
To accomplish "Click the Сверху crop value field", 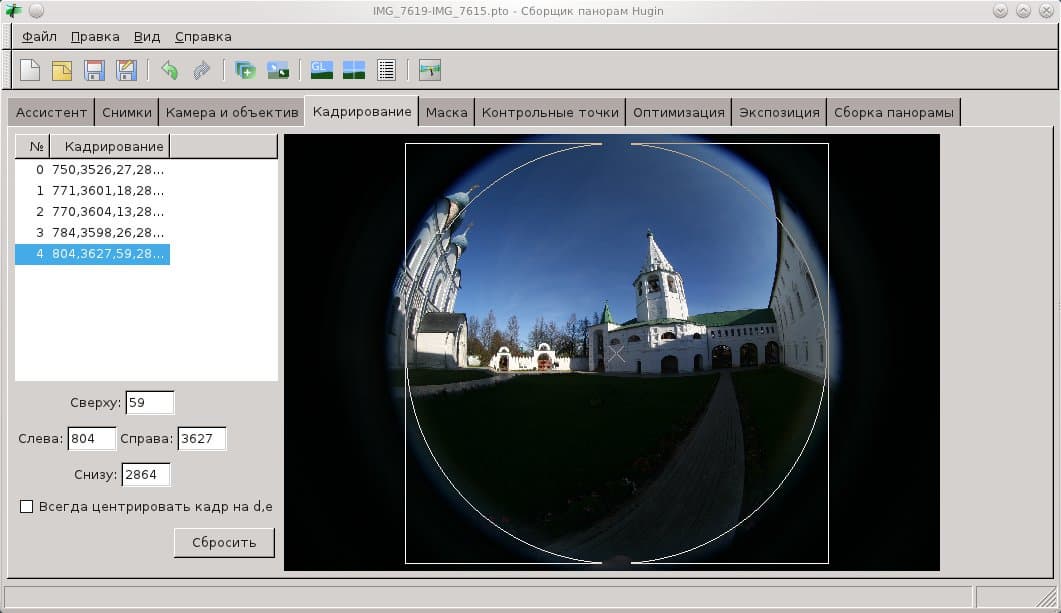I will point(149,403).
